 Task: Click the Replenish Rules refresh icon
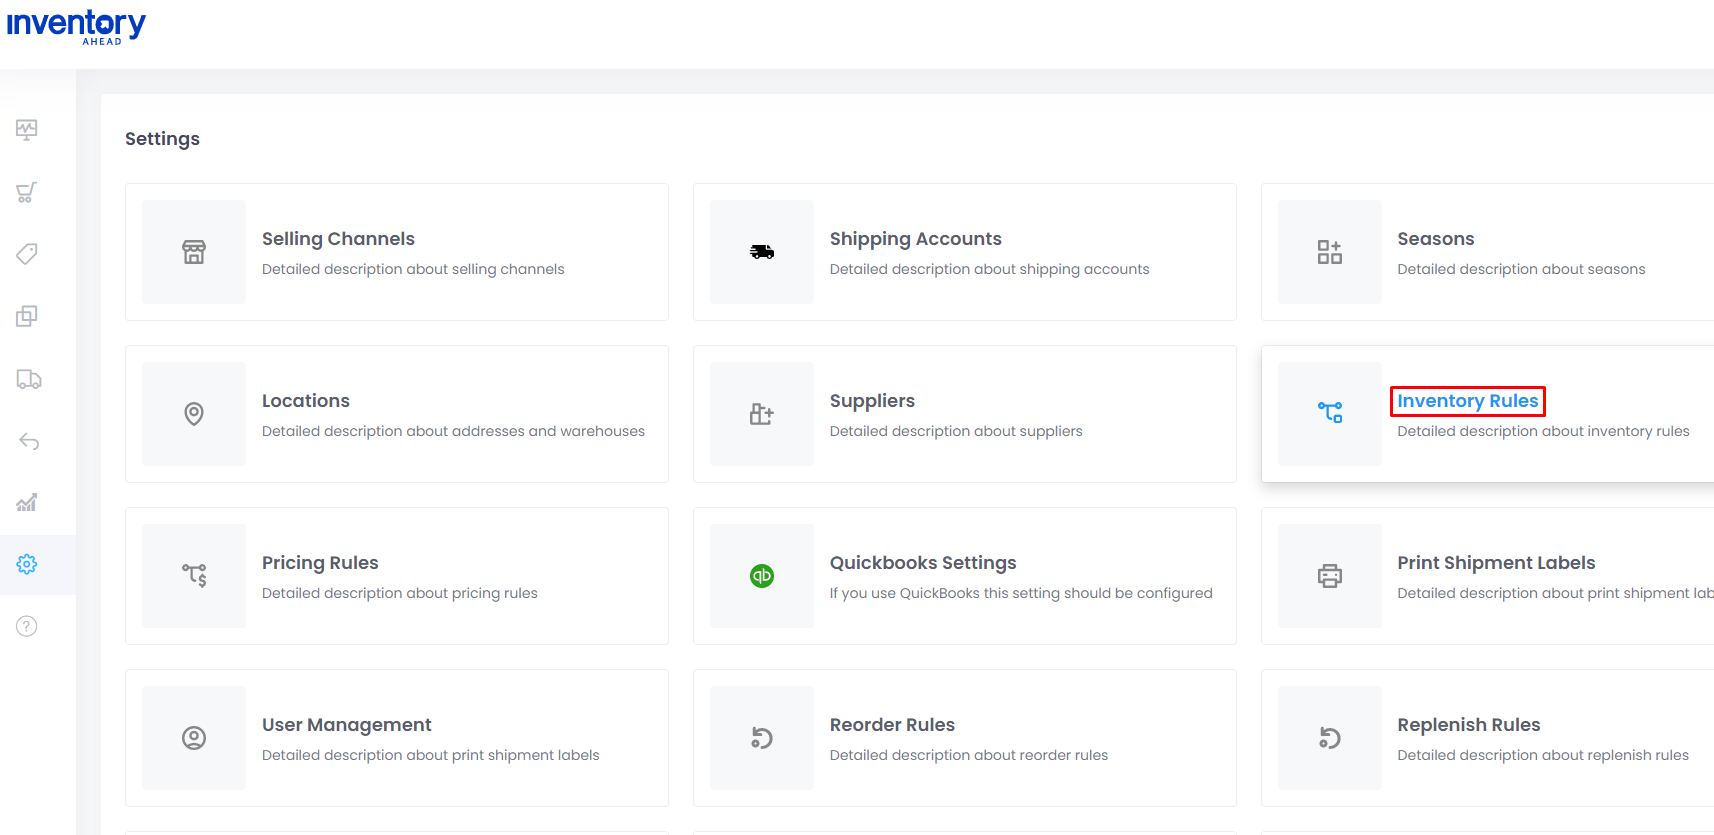tap(1330, 738)
